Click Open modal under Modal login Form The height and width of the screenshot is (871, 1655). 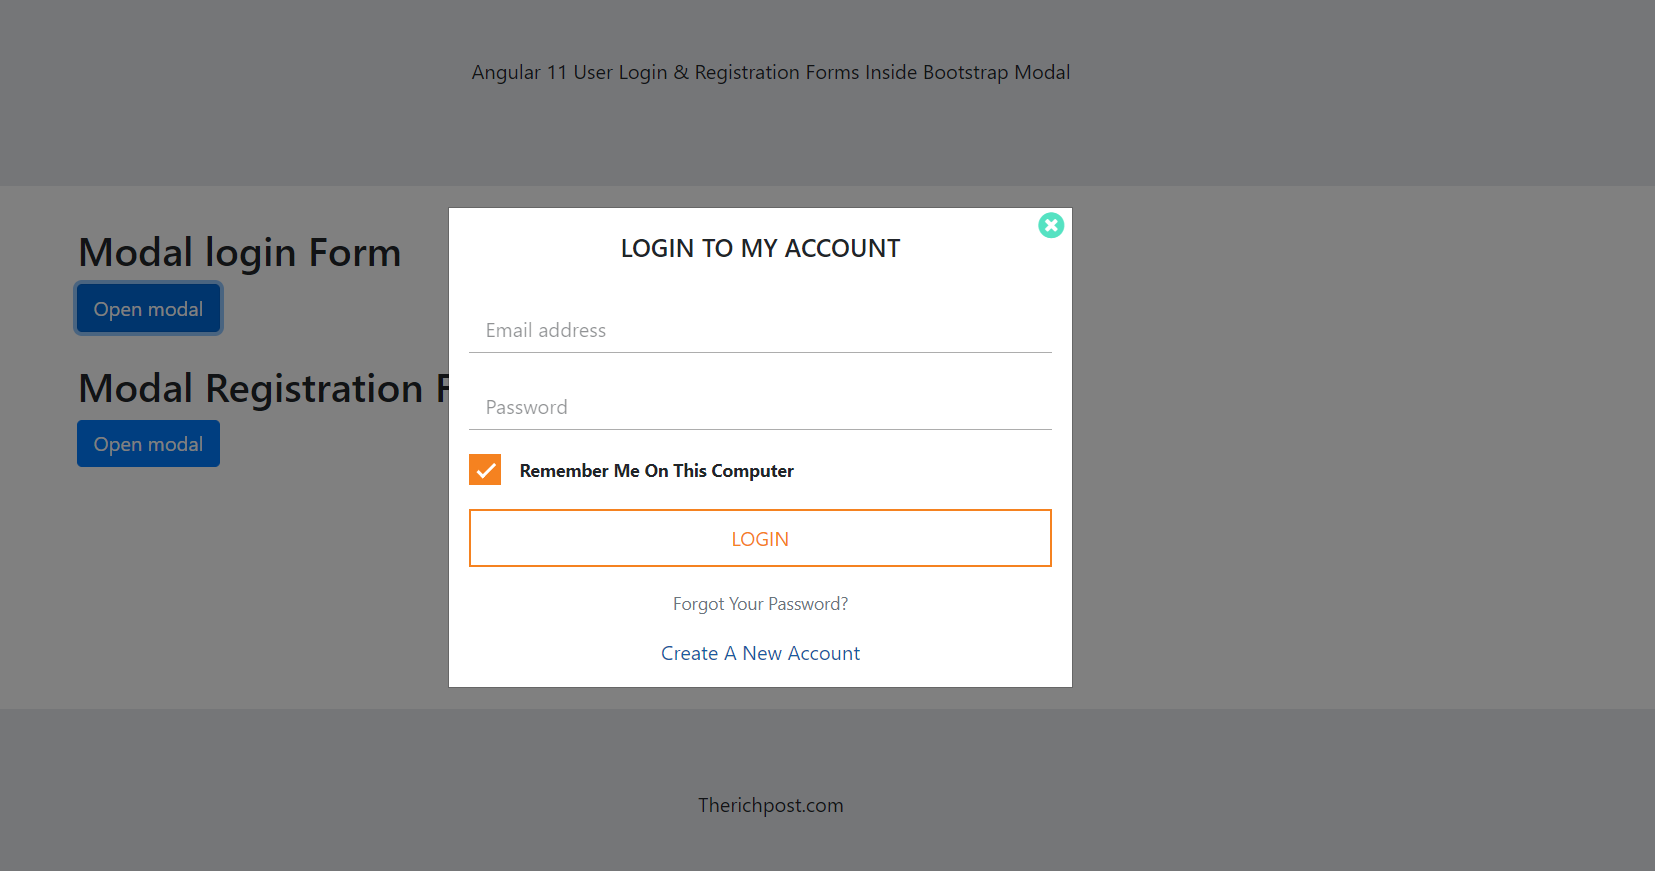[148, 308]
